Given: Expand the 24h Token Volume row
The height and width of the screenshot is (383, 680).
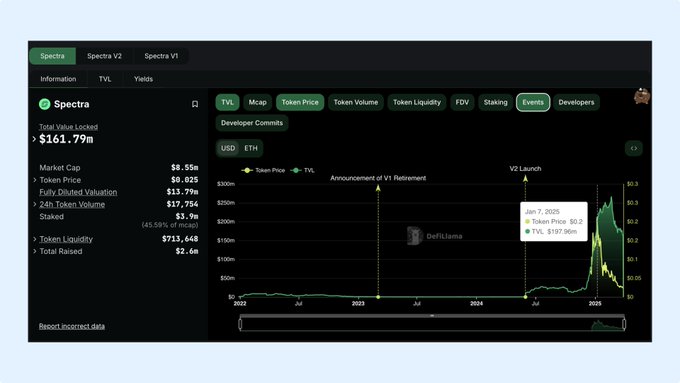Looking at the screenshot, I should click(35, 204).
